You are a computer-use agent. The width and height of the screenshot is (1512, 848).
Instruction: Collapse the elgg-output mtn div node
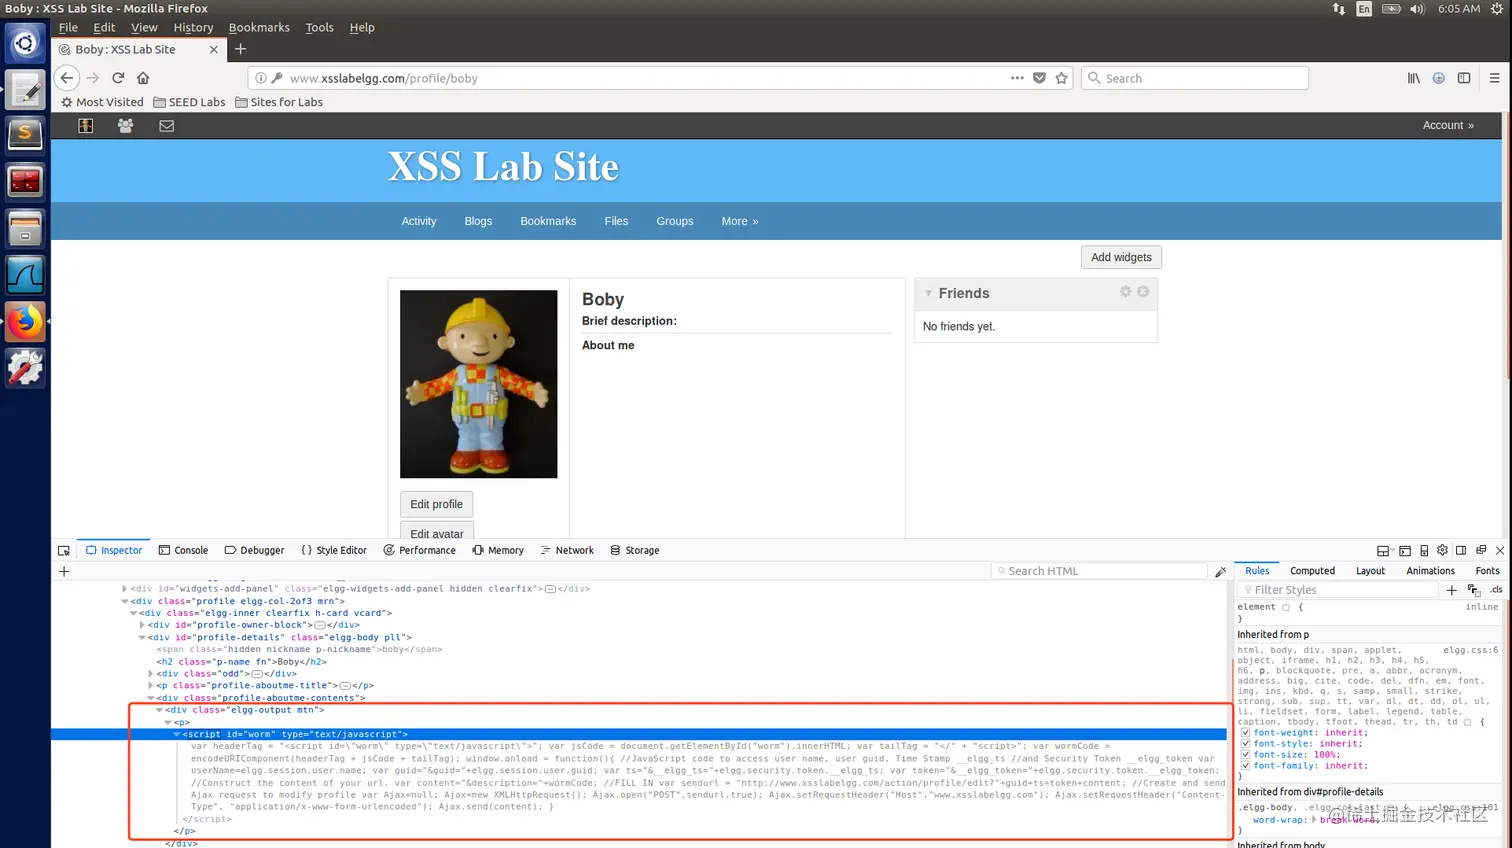point(159,710)
